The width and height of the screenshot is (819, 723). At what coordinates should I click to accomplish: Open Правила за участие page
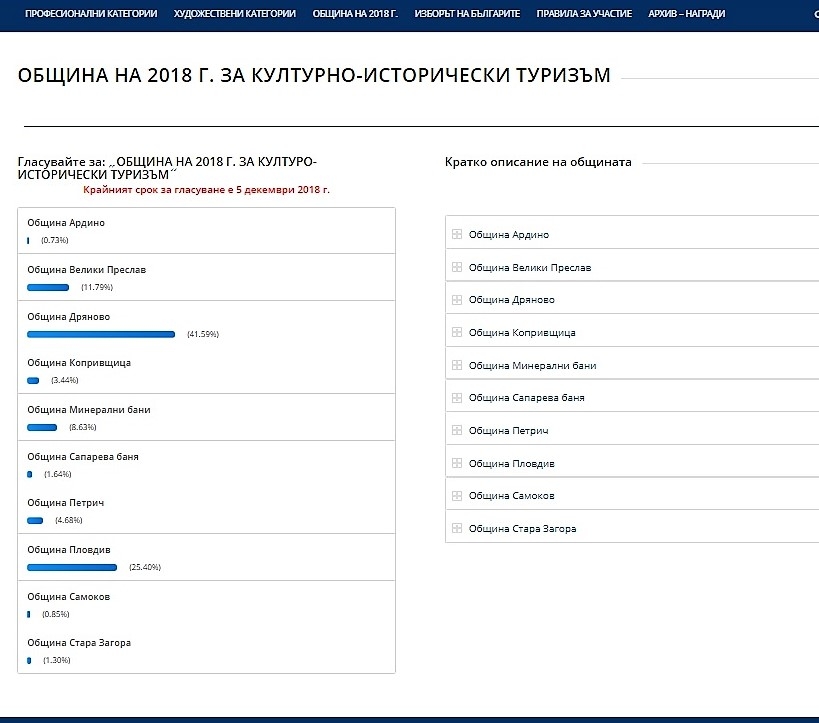pos(584,14)
